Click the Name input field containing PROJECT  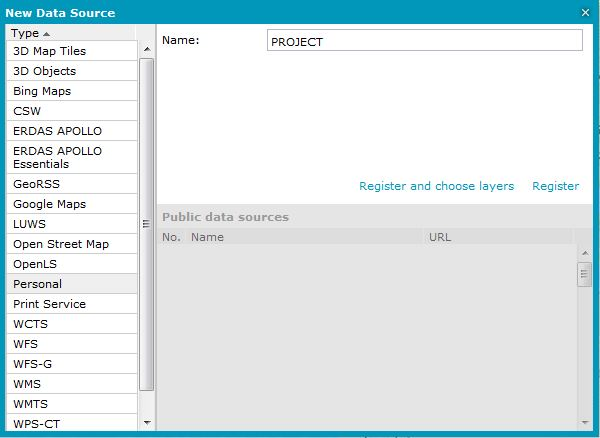coord(425,40)
